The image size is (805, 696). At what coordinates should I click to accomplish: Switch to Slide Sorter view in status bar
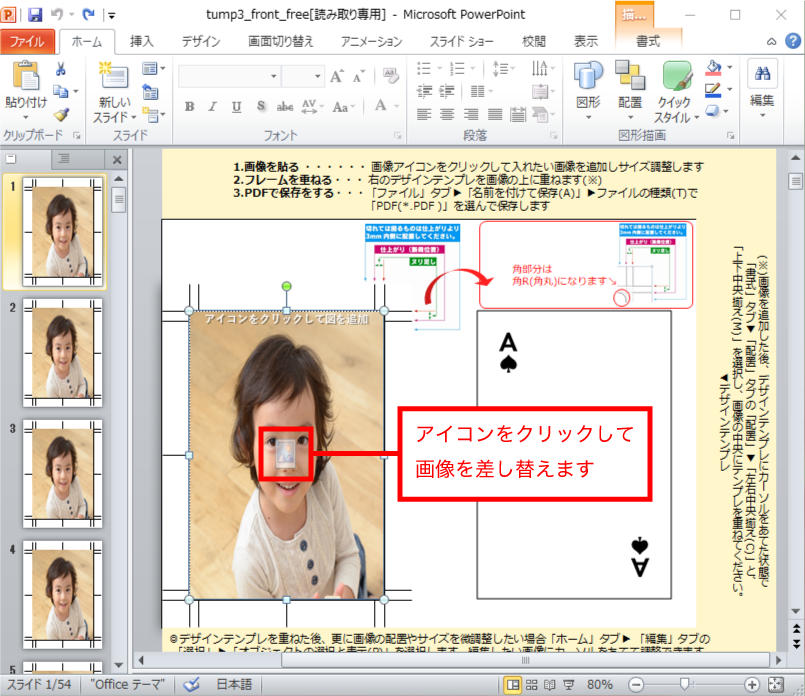coord(533,685)
